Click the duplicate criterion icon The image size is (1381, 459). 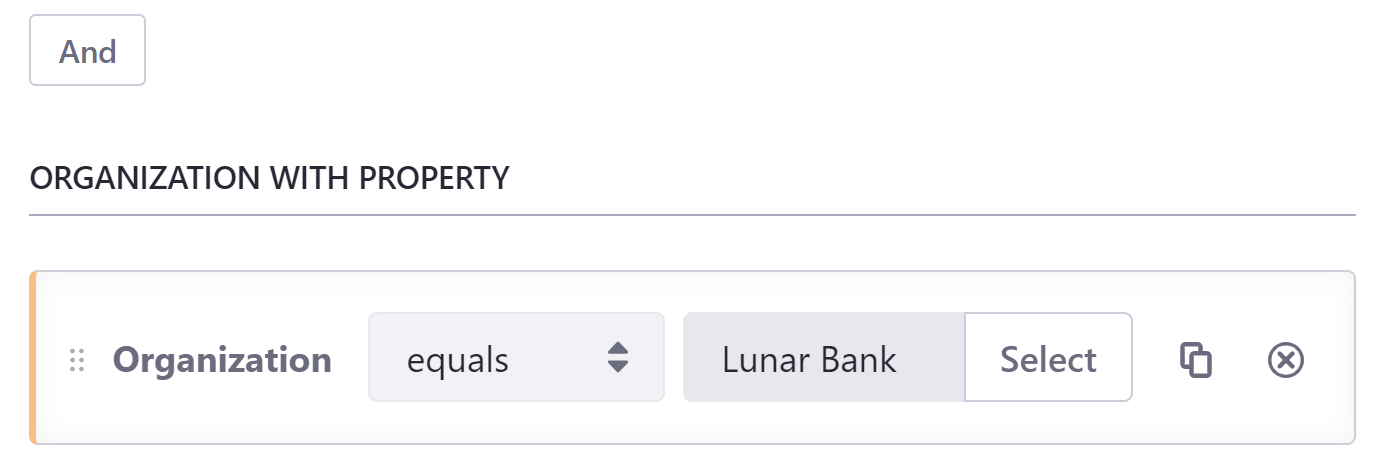point(1196,360)
